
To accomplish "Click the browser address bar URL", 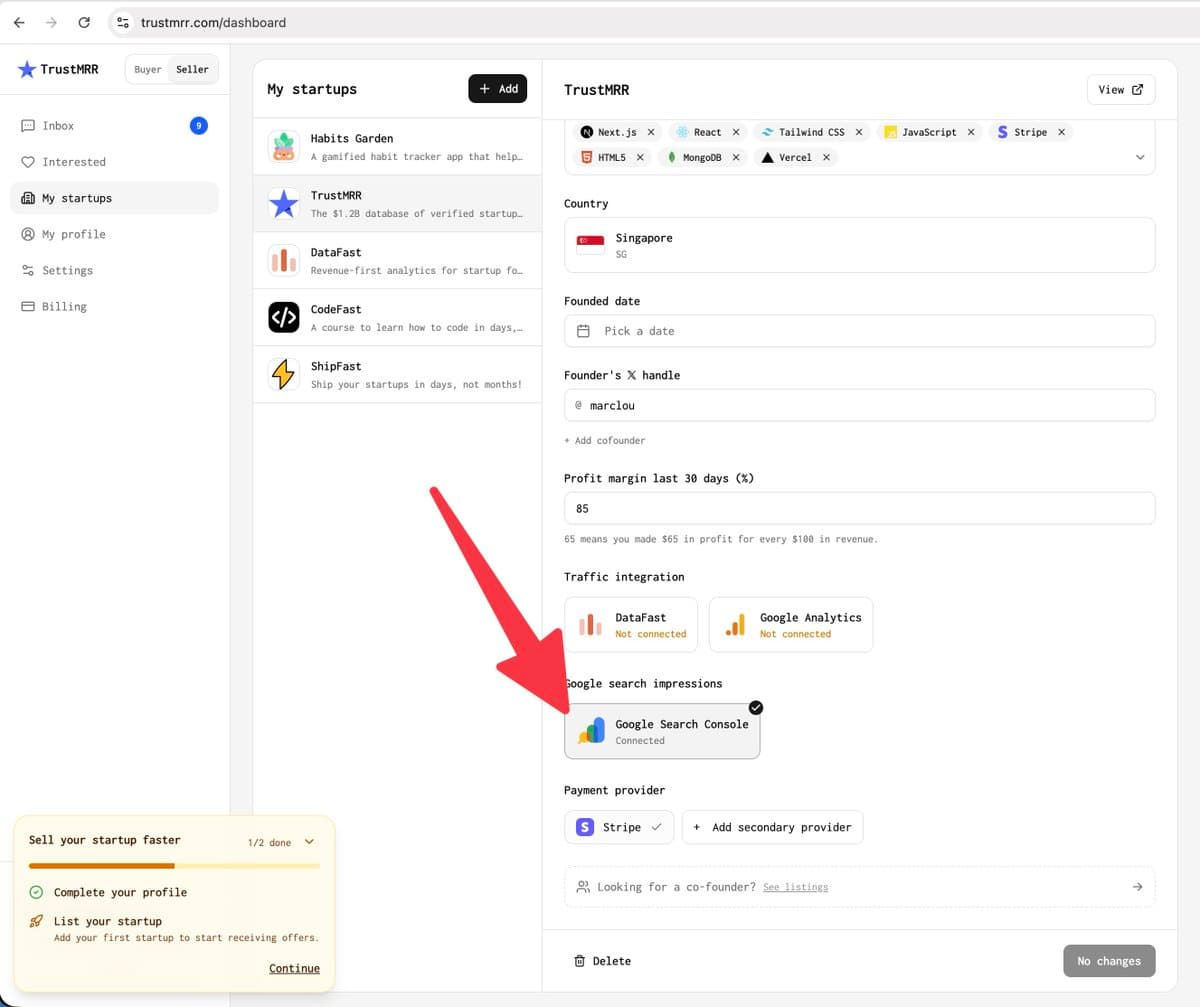I will point(214,22).
